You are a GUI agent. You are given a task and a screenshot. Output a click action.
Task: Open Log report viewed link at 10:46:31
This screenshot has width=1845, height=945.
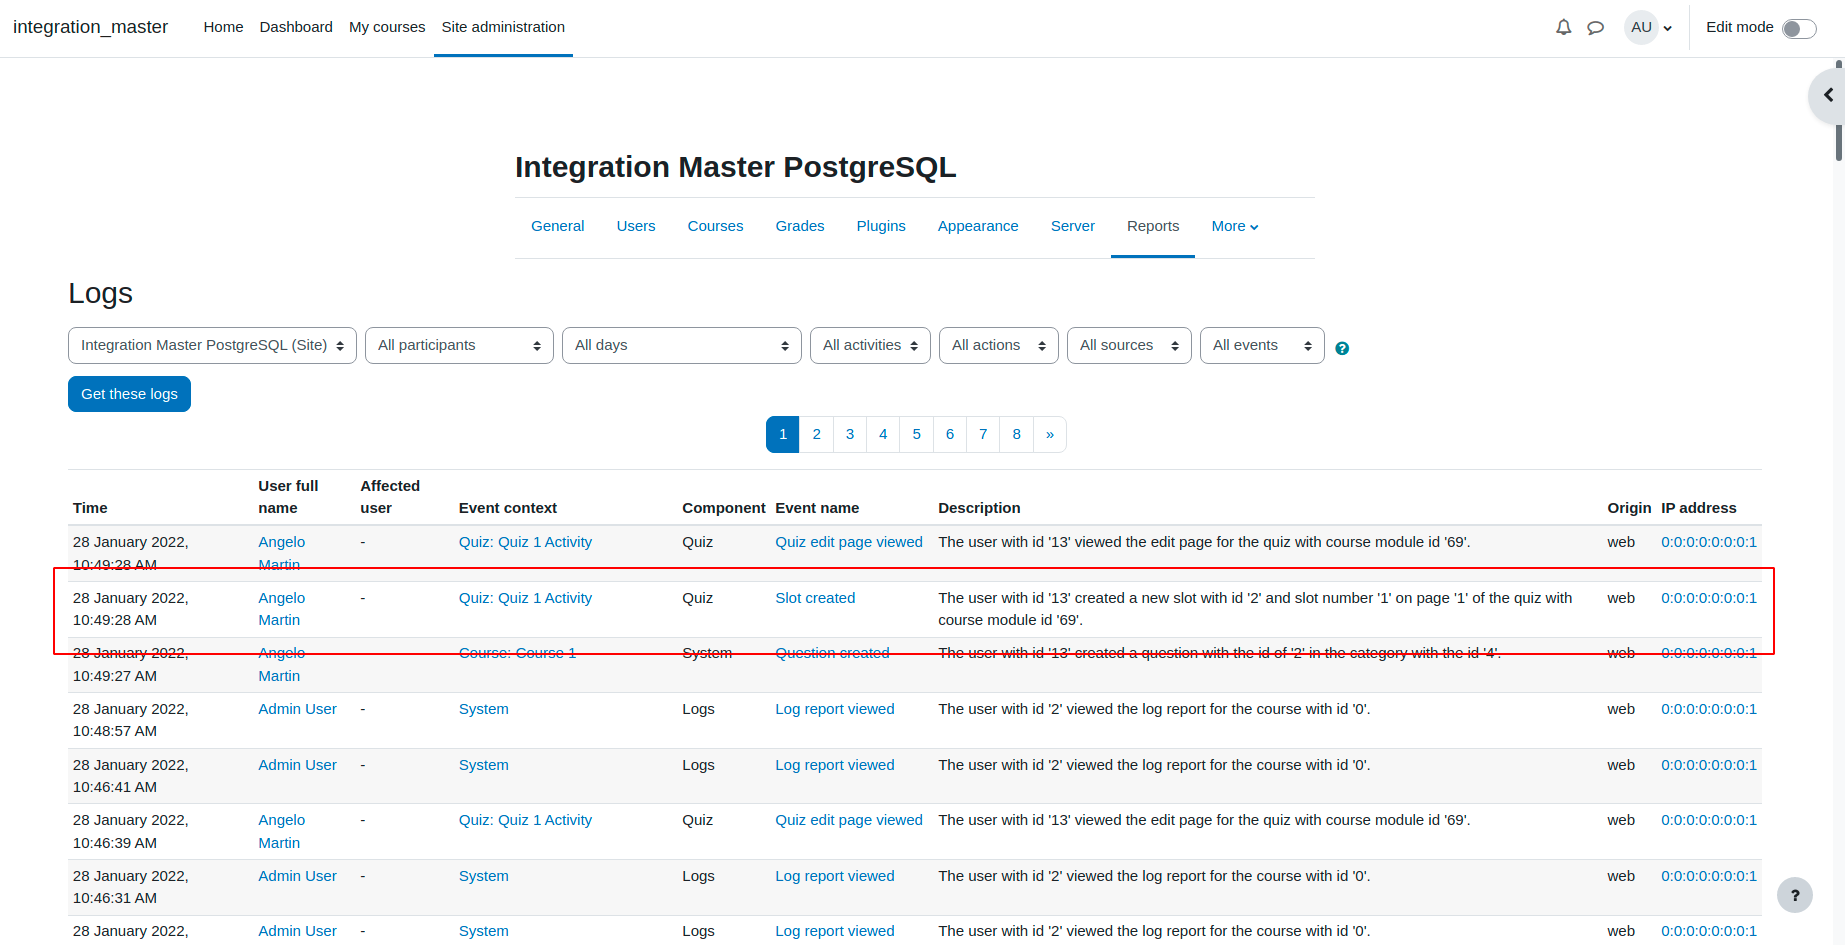tap(835, 876)
